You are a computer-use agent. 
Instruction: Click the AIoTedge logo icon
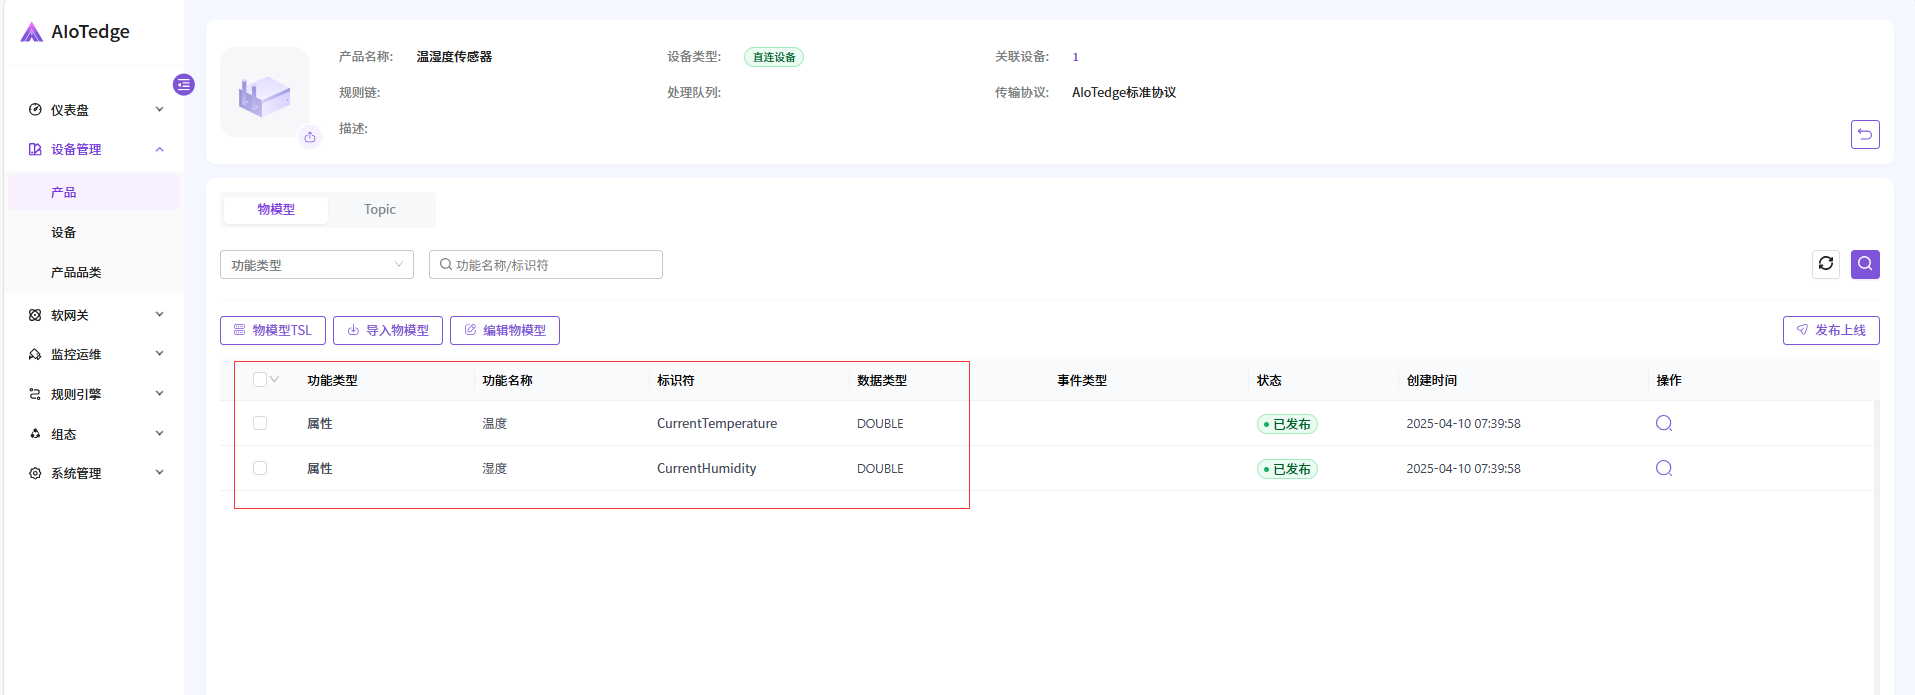click(32, 32)
